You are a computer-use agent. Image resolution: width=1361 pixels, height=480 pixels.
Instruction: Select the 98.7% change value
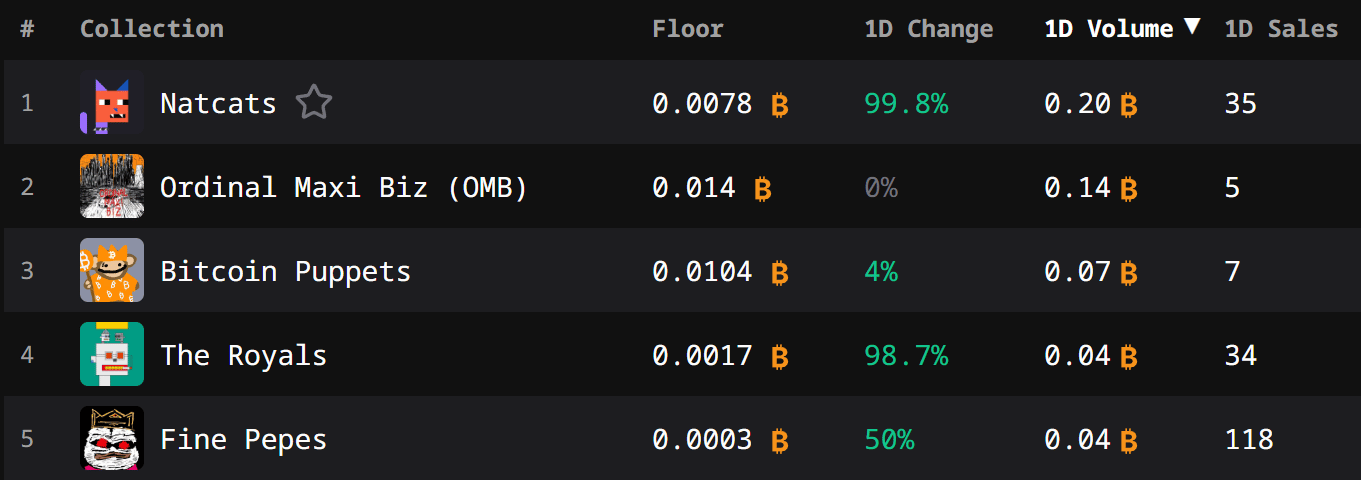pyautogui.click(x=906, y=355)
